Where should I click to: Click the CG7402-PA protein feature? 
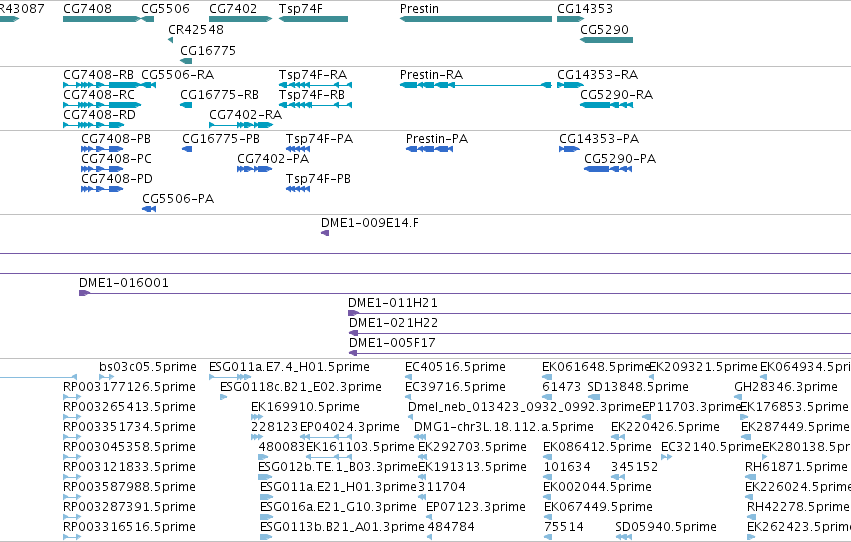[x=255, y=169]
